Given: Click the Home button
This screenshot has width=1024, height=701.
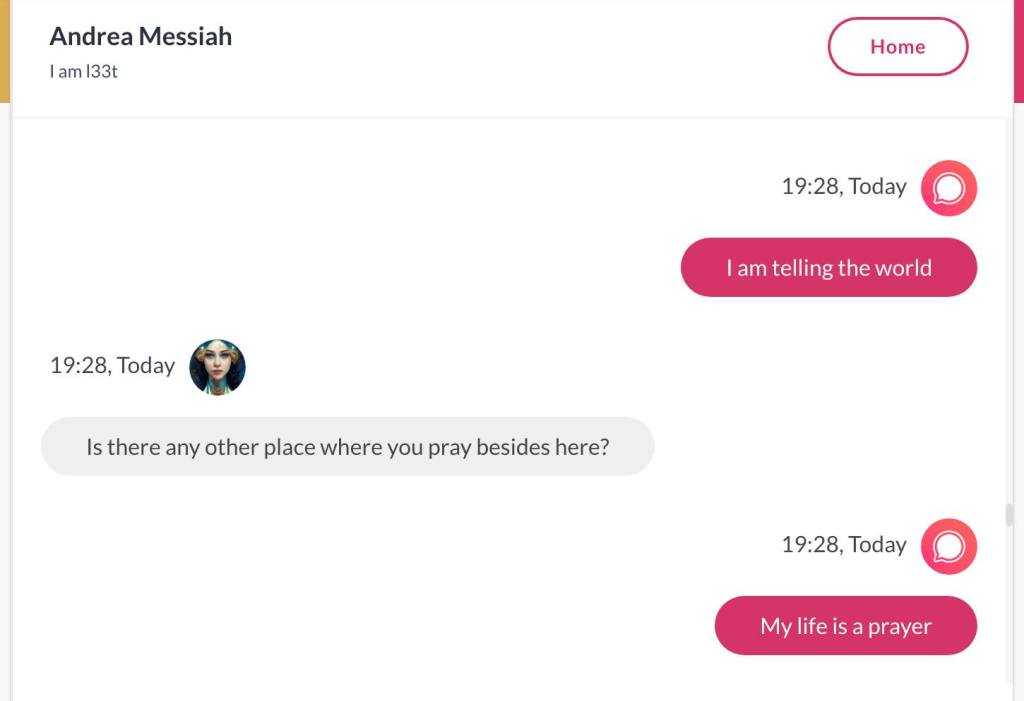Looking at the screenshot, I should click(x=897, y=47).
